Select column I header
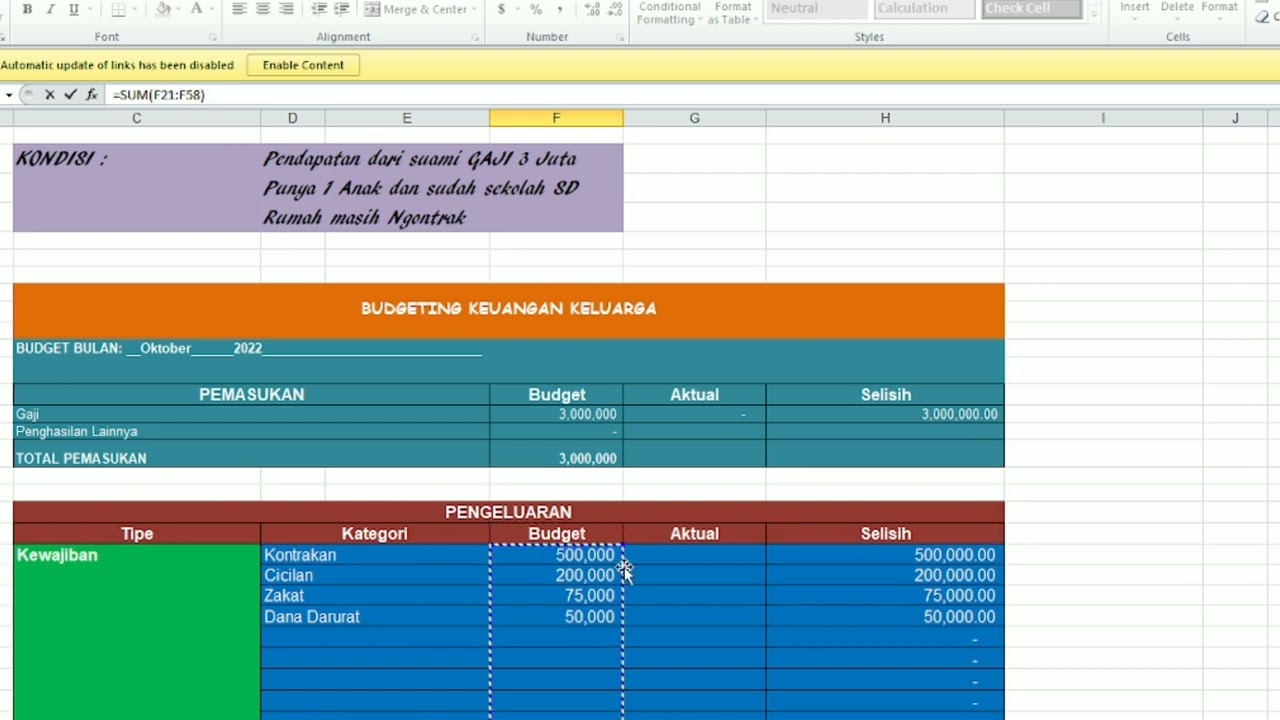 tap(1103, 118)
